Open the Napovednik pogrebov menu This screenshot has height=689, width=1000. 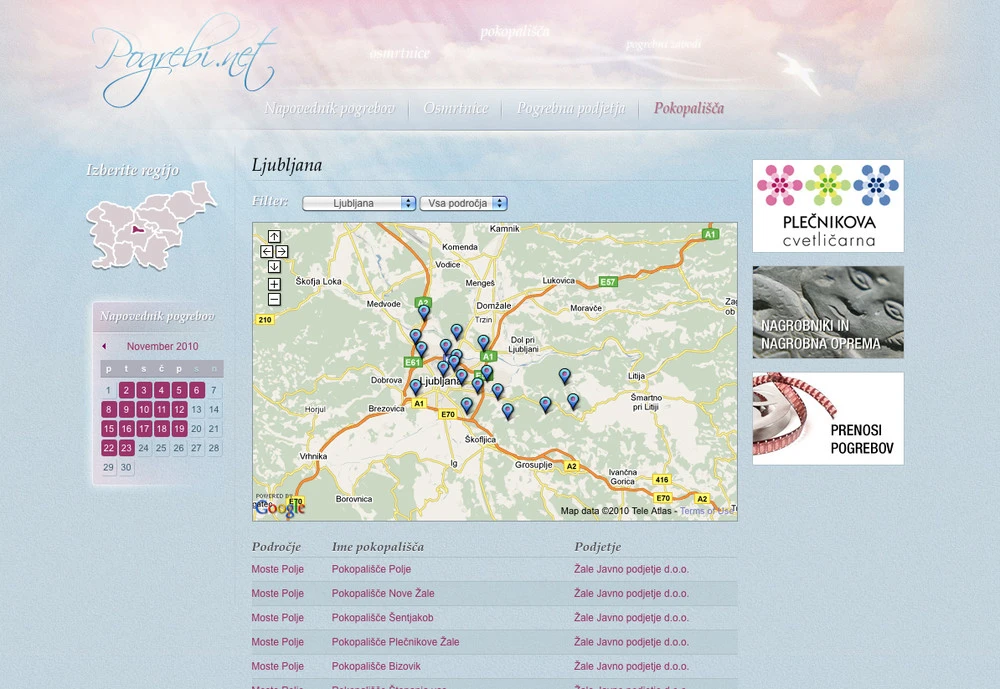coord(329,109)
